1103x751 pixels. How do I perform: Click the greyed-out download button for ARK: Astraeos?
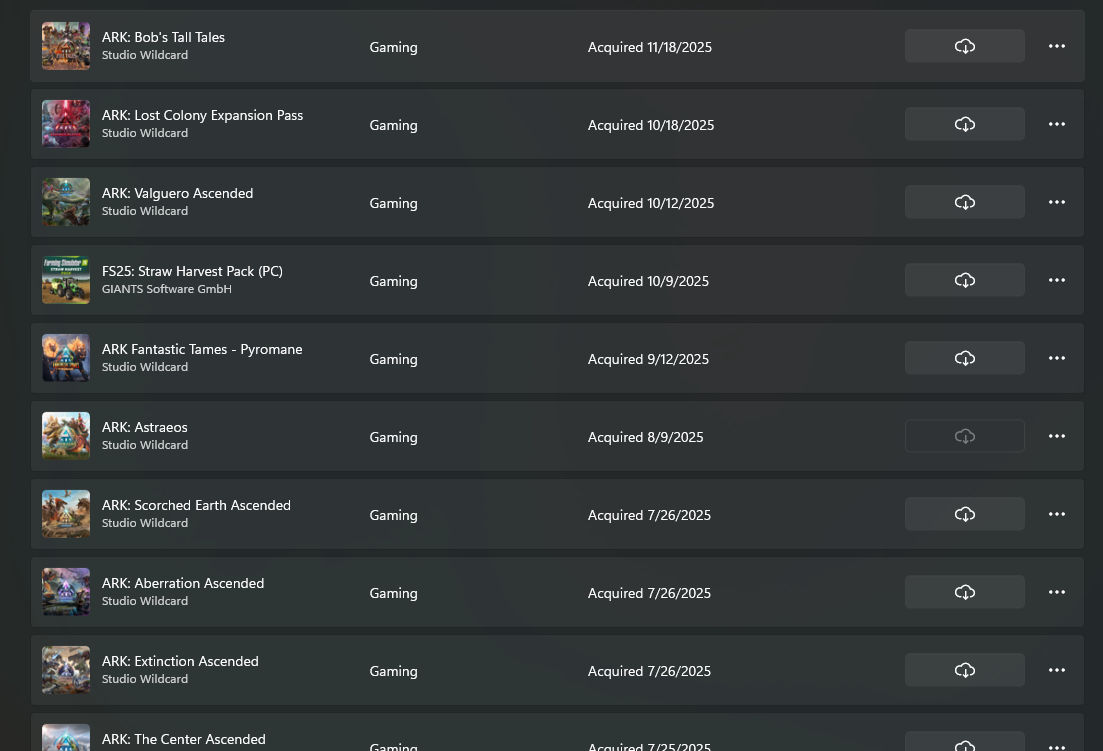pos(964,437)
